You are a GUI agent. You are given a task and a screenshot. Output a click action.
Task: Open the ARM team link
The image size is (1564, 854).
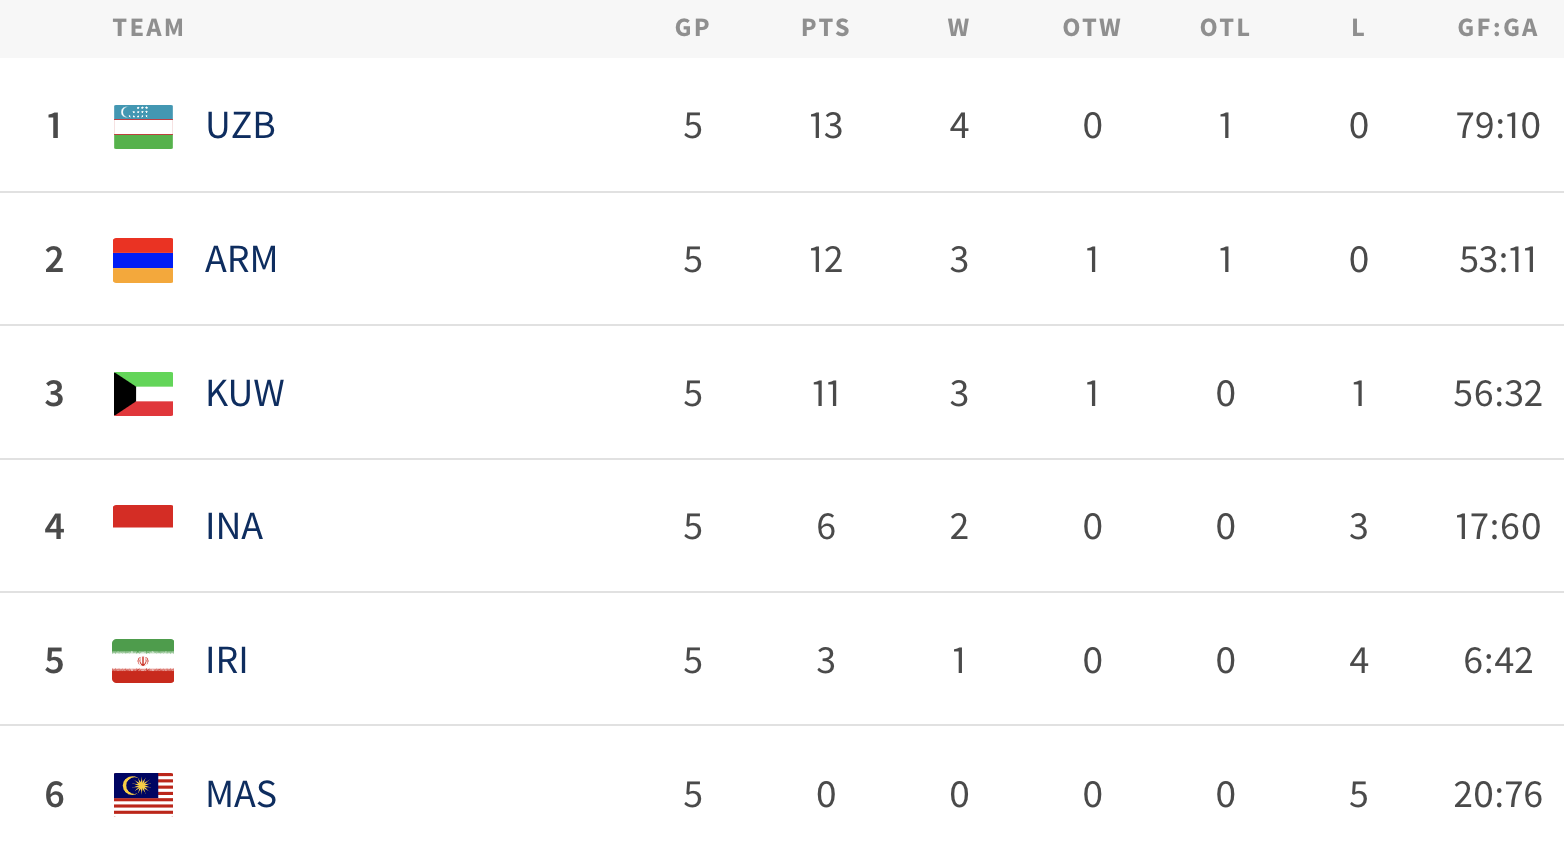[x=241, y=260]
